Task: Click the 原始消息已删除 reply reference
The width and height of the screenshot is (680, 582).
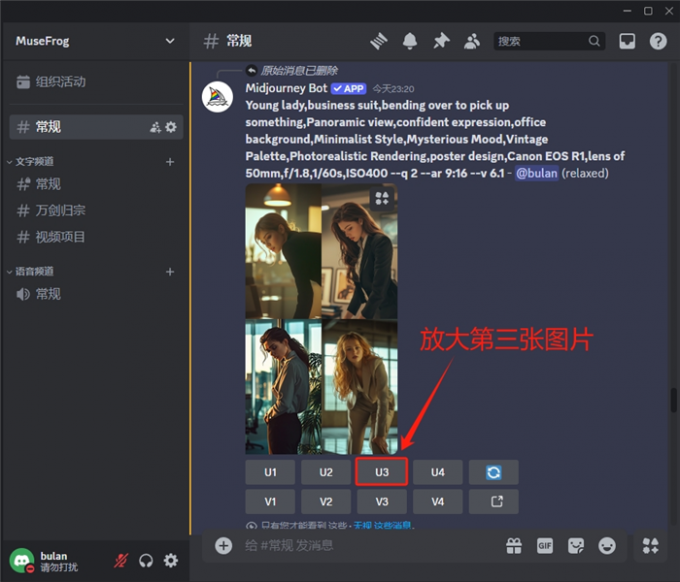Action: pos(299,70)
